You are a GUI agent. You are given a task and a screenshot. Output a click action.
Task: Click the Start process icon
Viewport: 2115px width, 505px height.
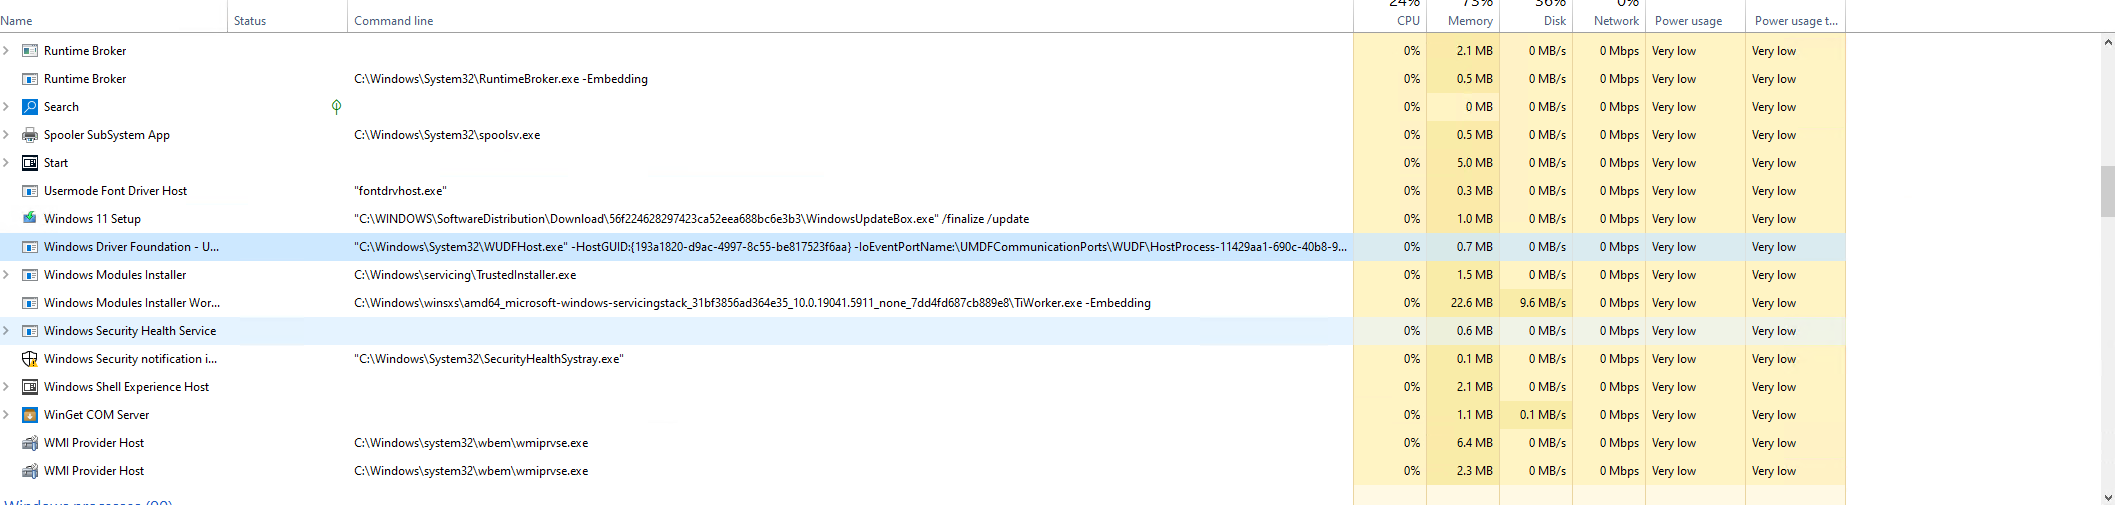pos(30,163)
